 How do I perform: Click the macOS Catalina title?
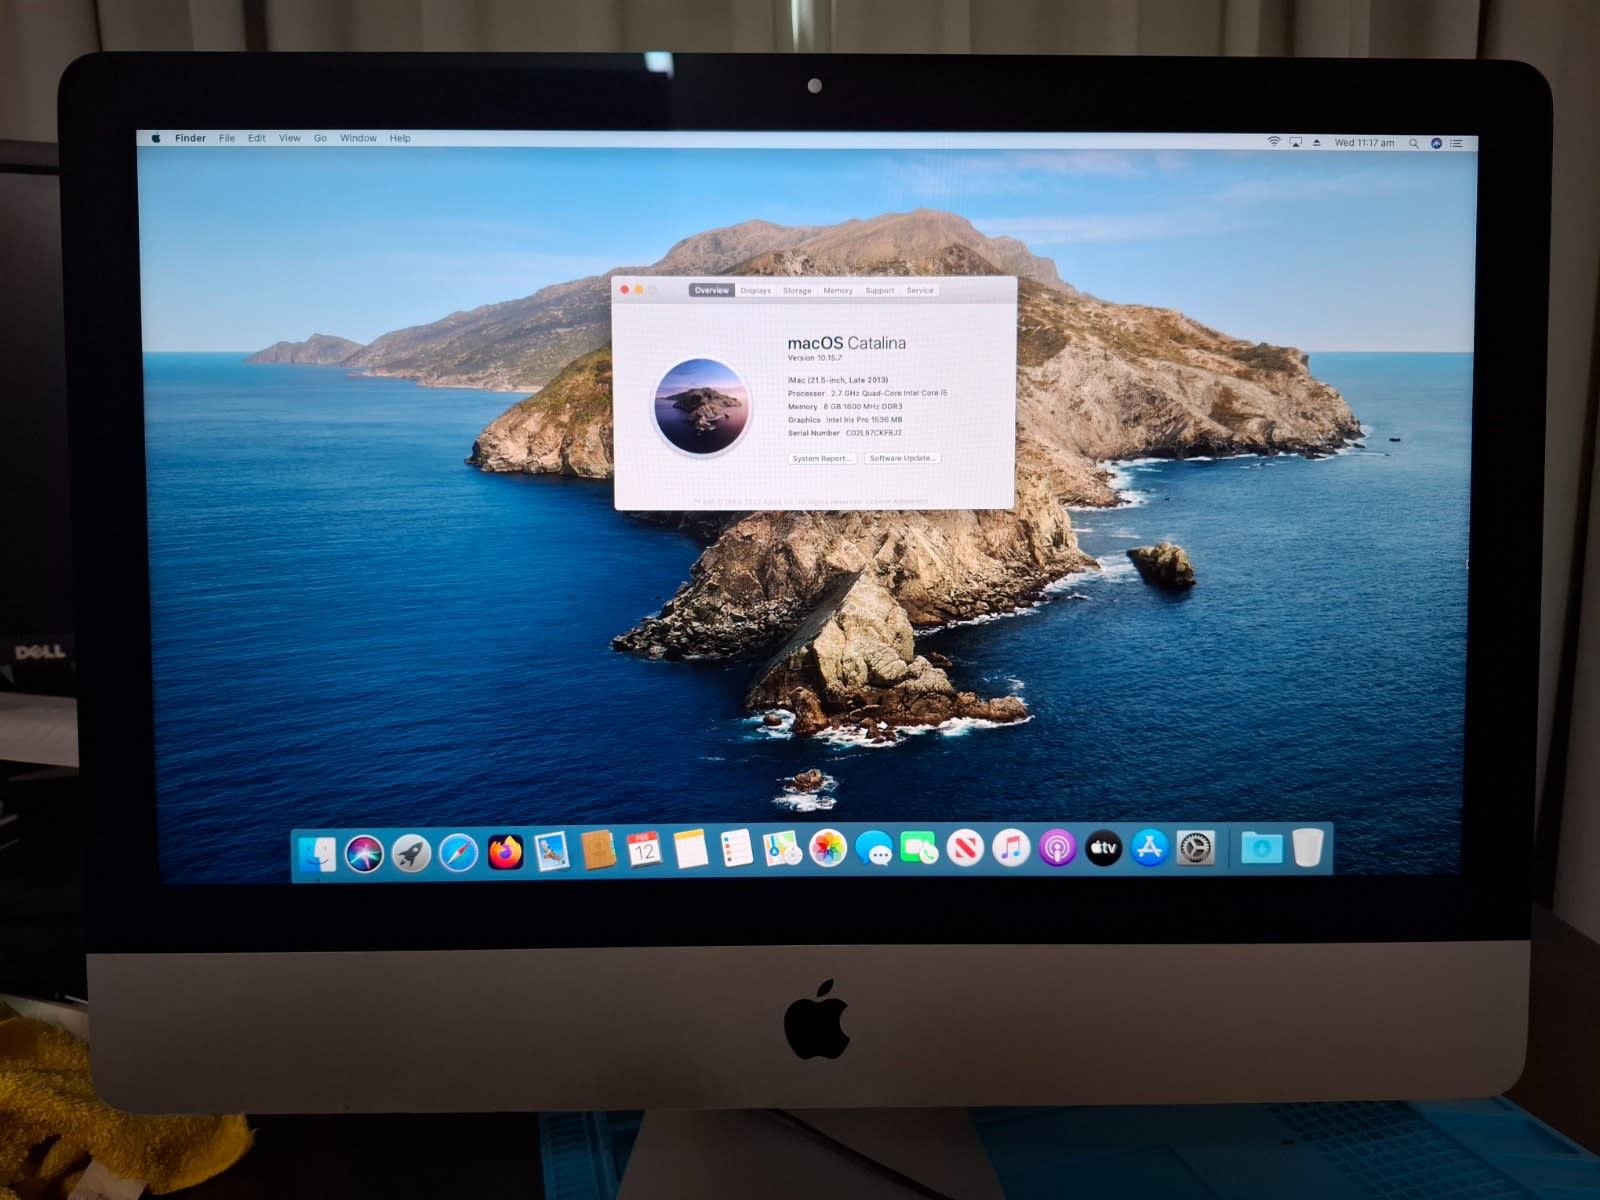coord(846,342)
